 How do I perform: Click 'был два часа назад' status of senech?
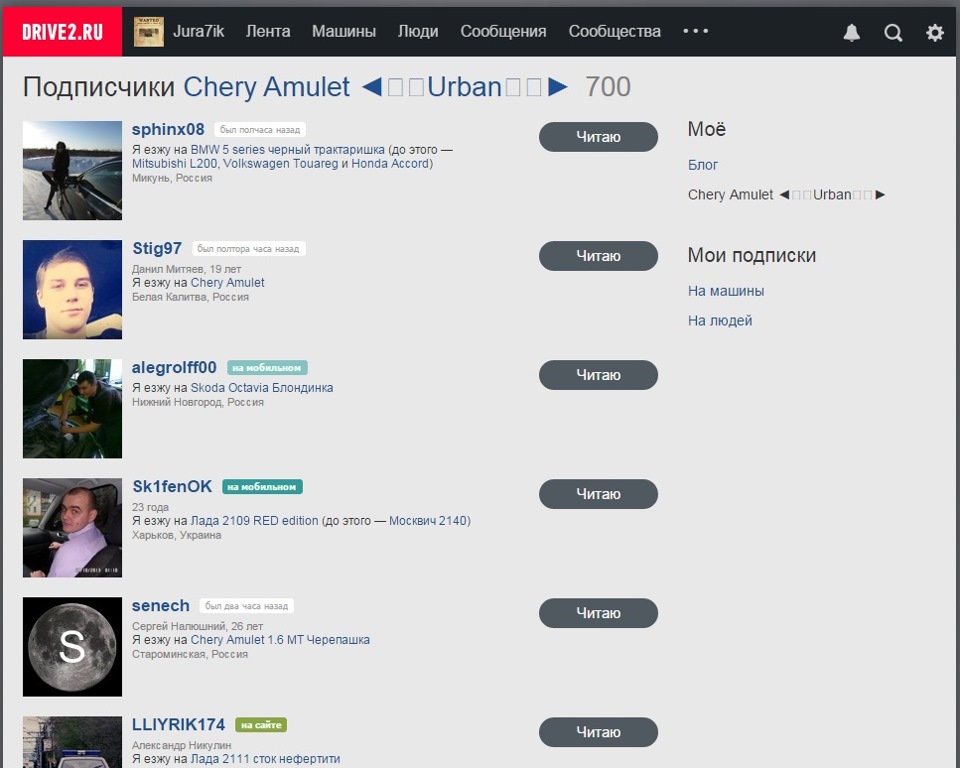coord(247,606)
